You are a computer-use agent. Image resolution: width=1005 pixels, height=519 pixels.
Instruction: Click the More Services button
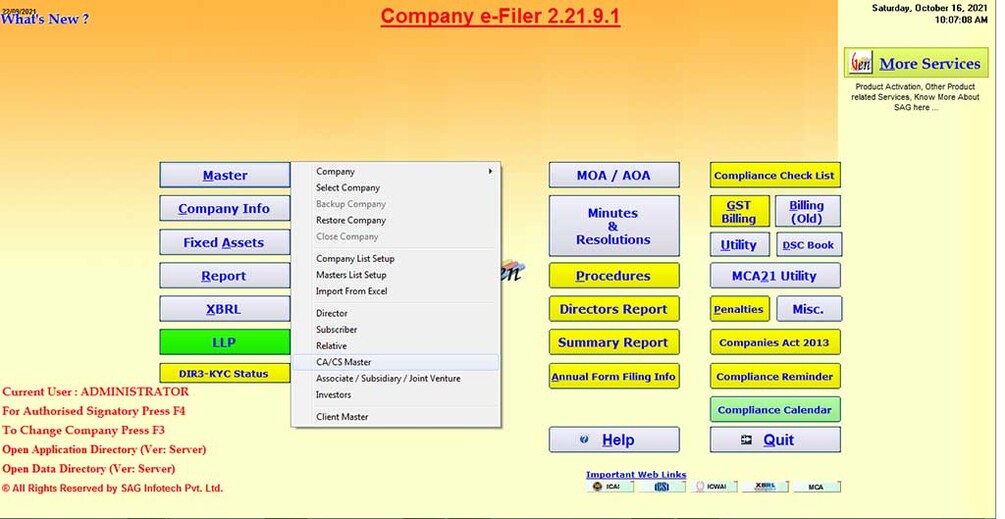(x=917, y=63)
